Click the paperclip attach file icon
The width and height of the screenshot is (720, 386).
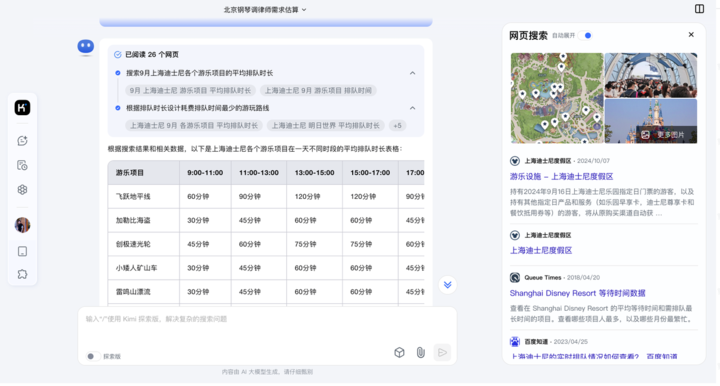tap(421, 352)
